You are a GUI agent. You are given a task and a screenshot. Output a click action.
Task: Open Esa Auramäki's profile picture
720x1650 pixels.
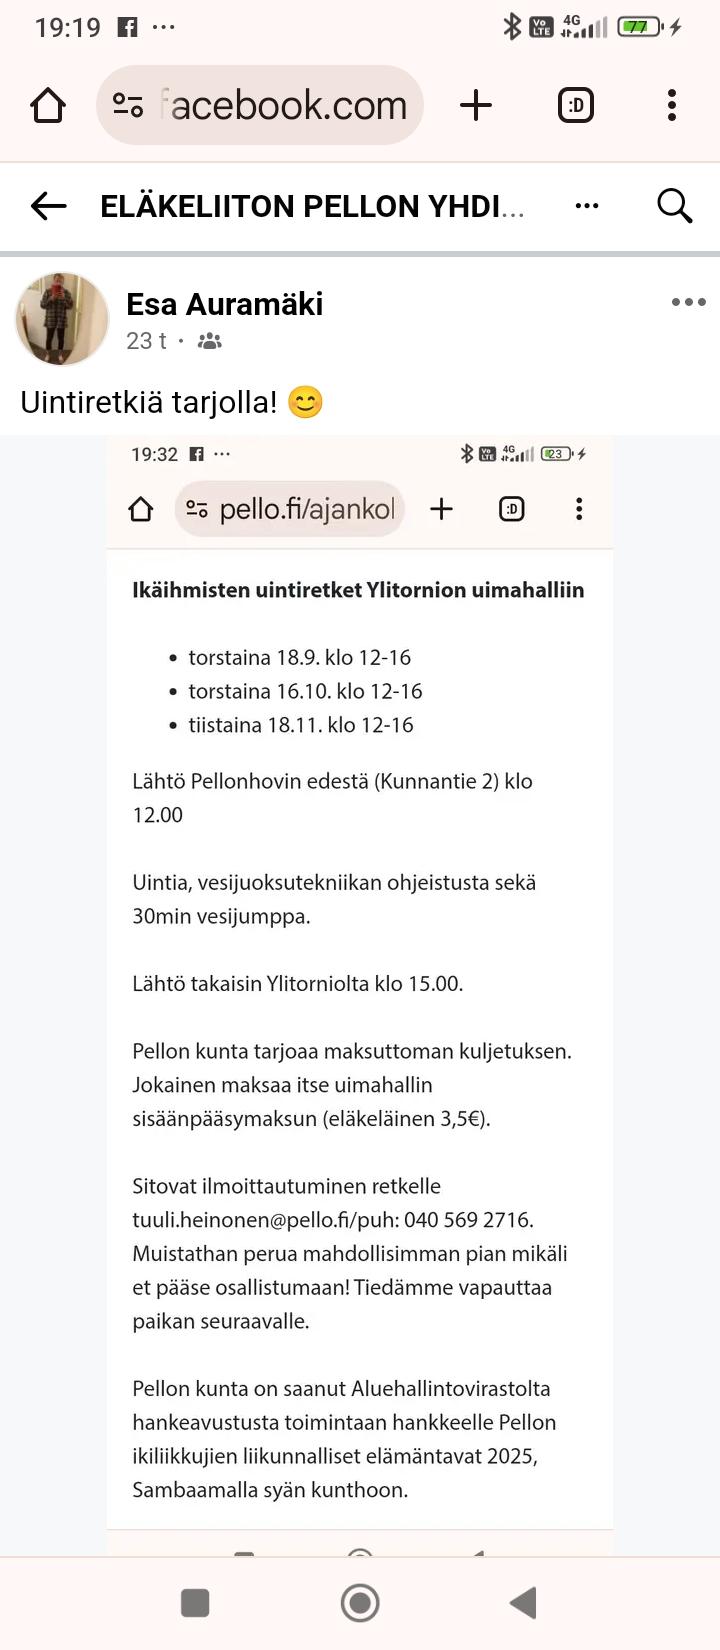(62, 319)
